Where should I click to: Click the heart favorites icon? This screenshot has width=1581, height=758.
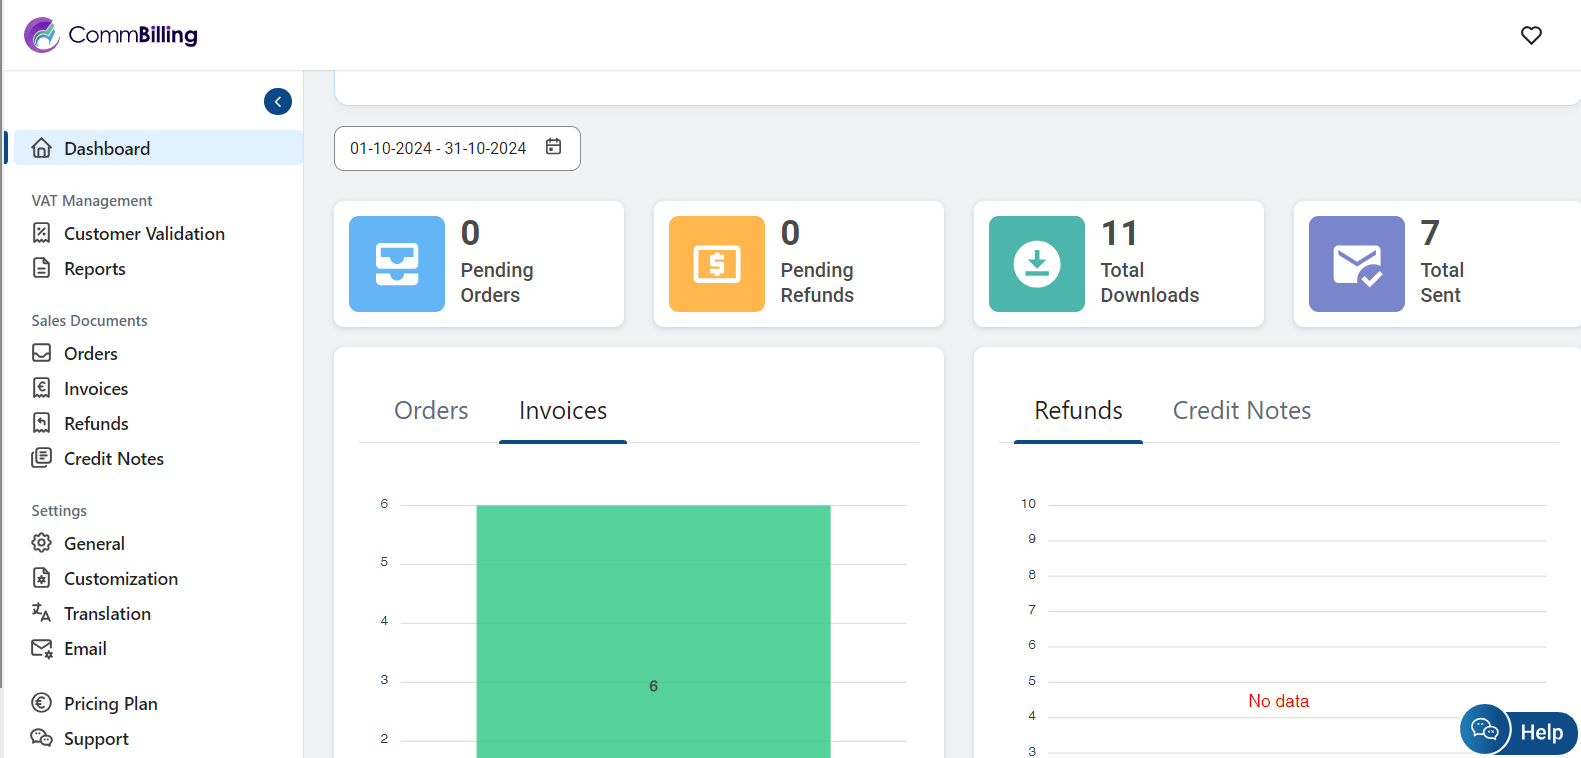[1531, 35]
